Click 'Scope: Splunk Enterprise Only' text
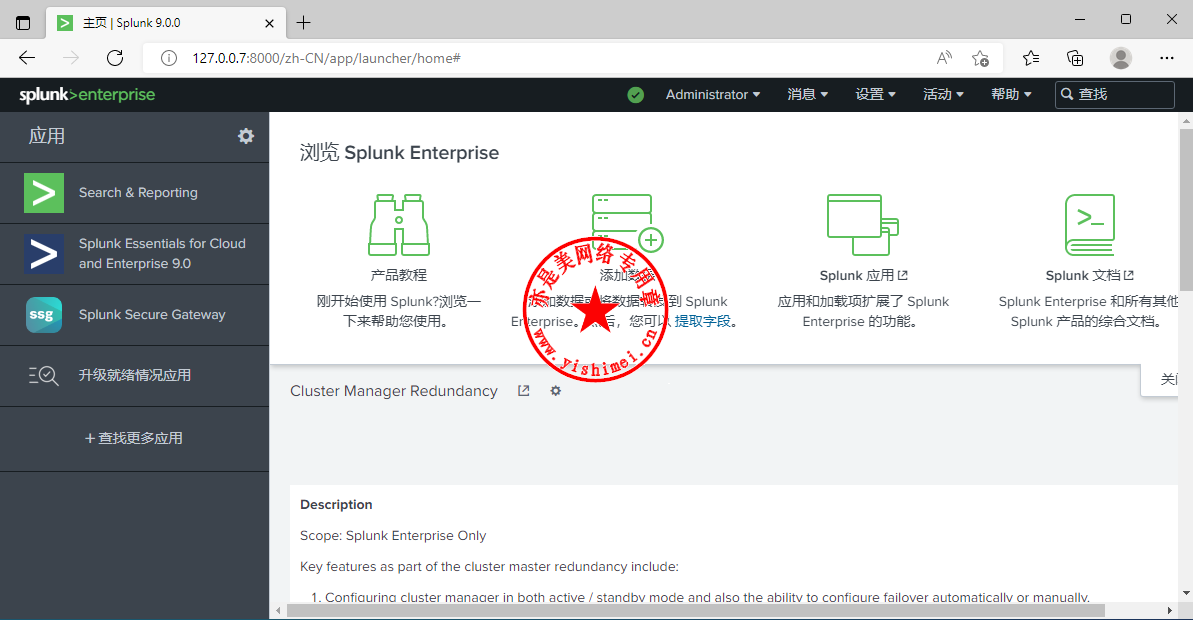 393,536
